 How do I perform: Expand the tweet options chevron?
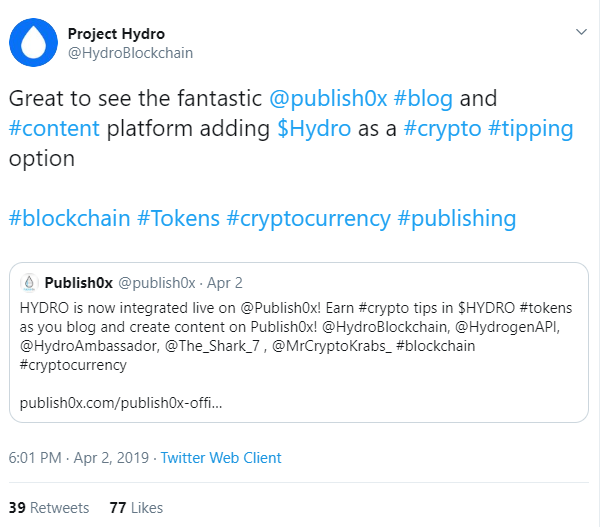coord(581,32)
